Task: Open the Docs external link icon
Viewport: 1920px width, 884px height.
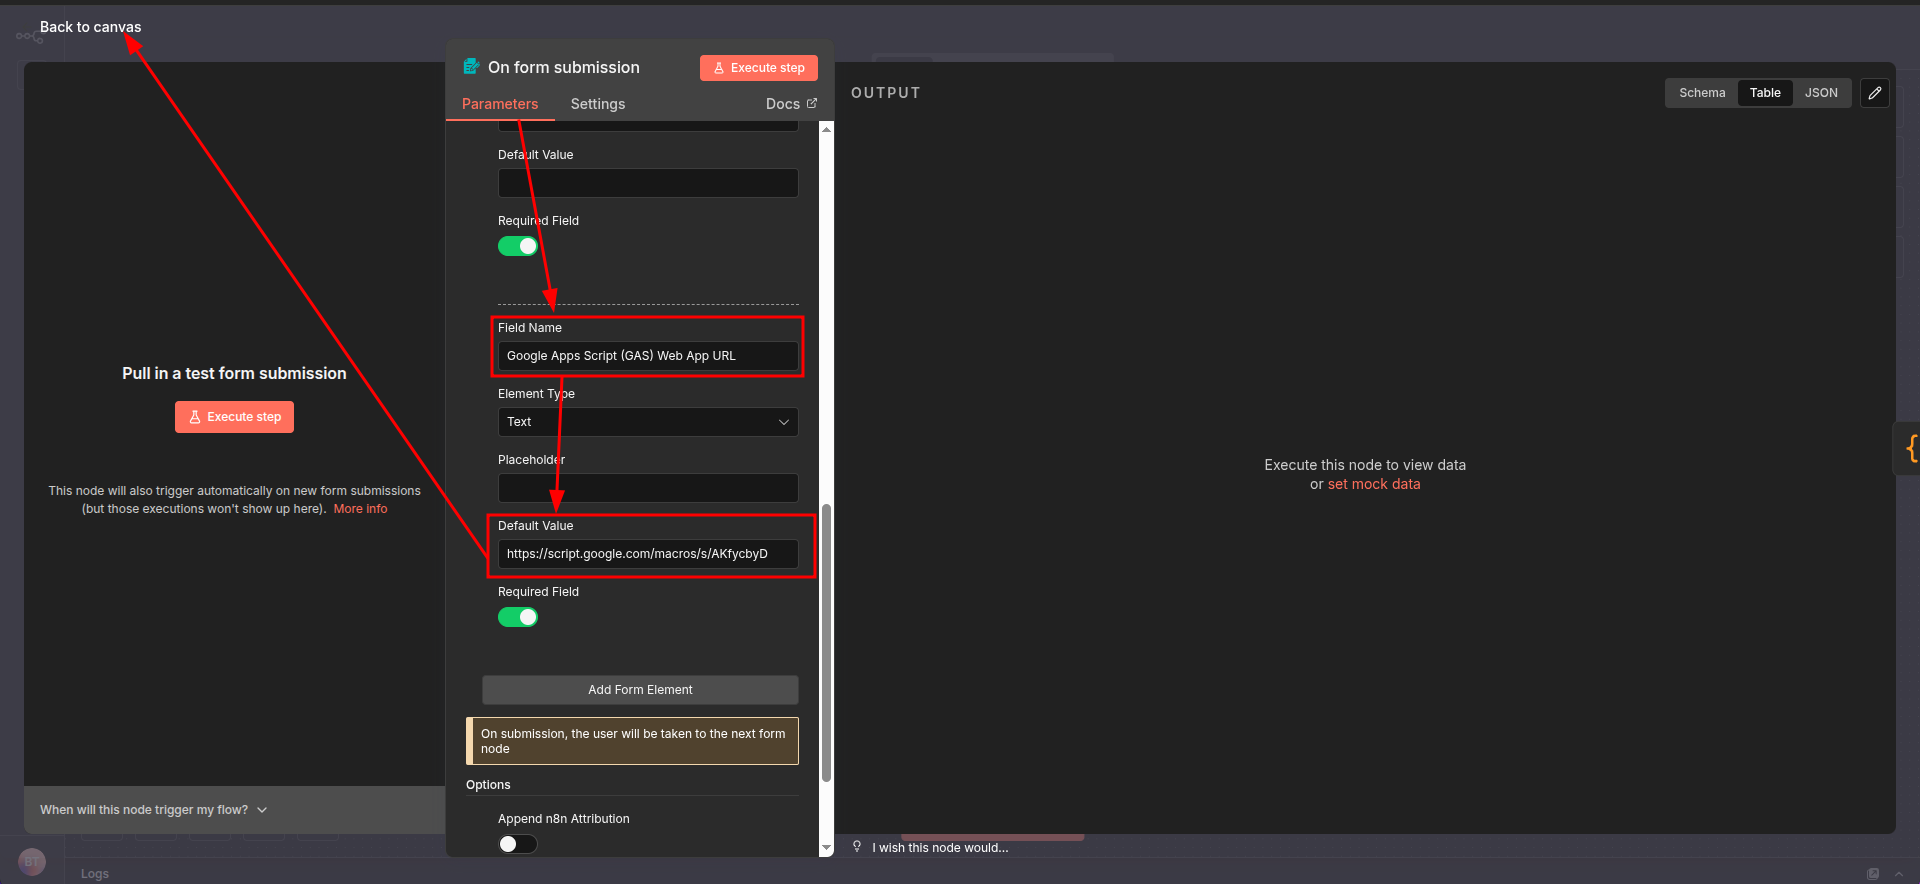Action: 812,103
